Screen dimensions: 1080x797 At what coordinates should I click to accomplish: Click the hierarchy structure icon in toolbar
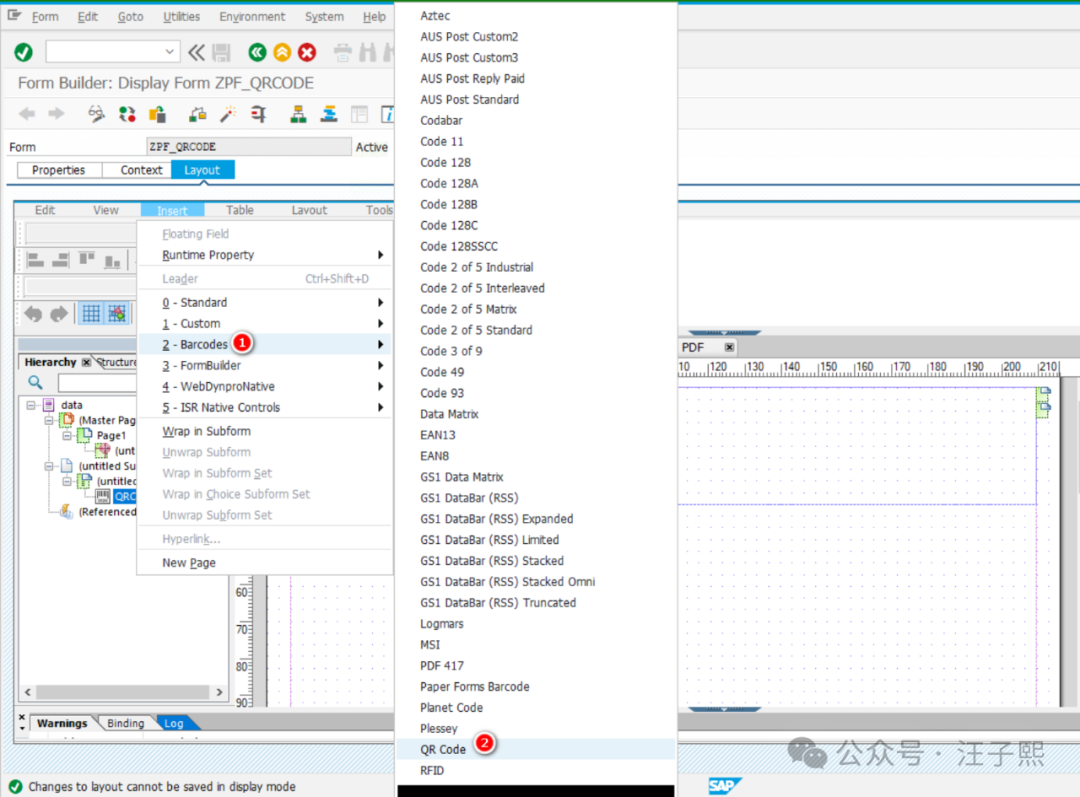point(298,114)
